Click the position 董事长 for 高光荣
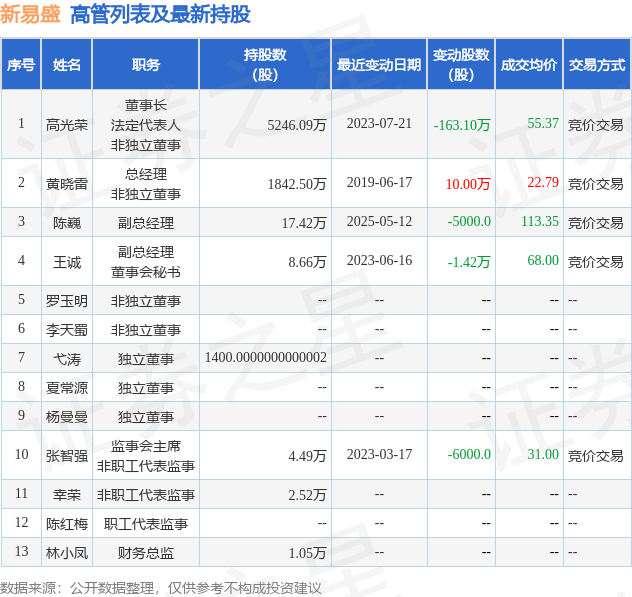Screen dimensions: 632x597 146,105
